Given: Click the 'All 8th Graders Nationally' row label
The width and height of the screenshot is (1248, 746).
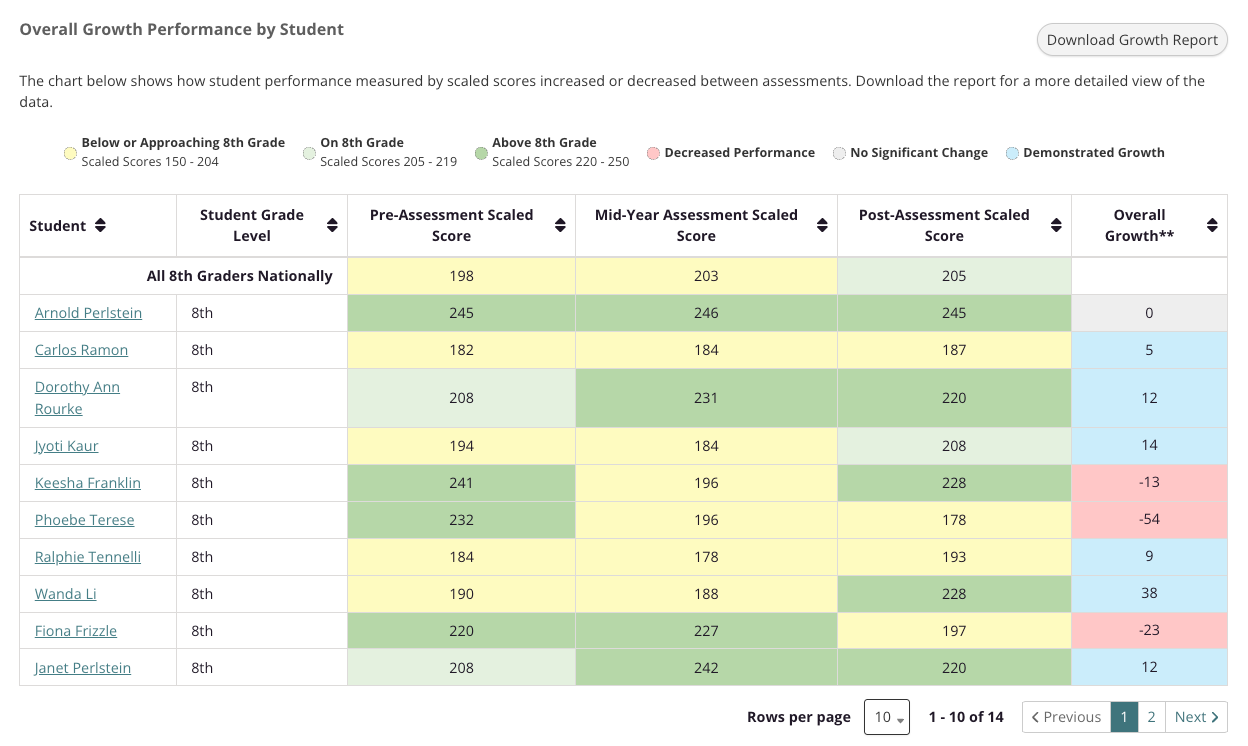Looking at the screenshot, I should (x=239, y=276).
